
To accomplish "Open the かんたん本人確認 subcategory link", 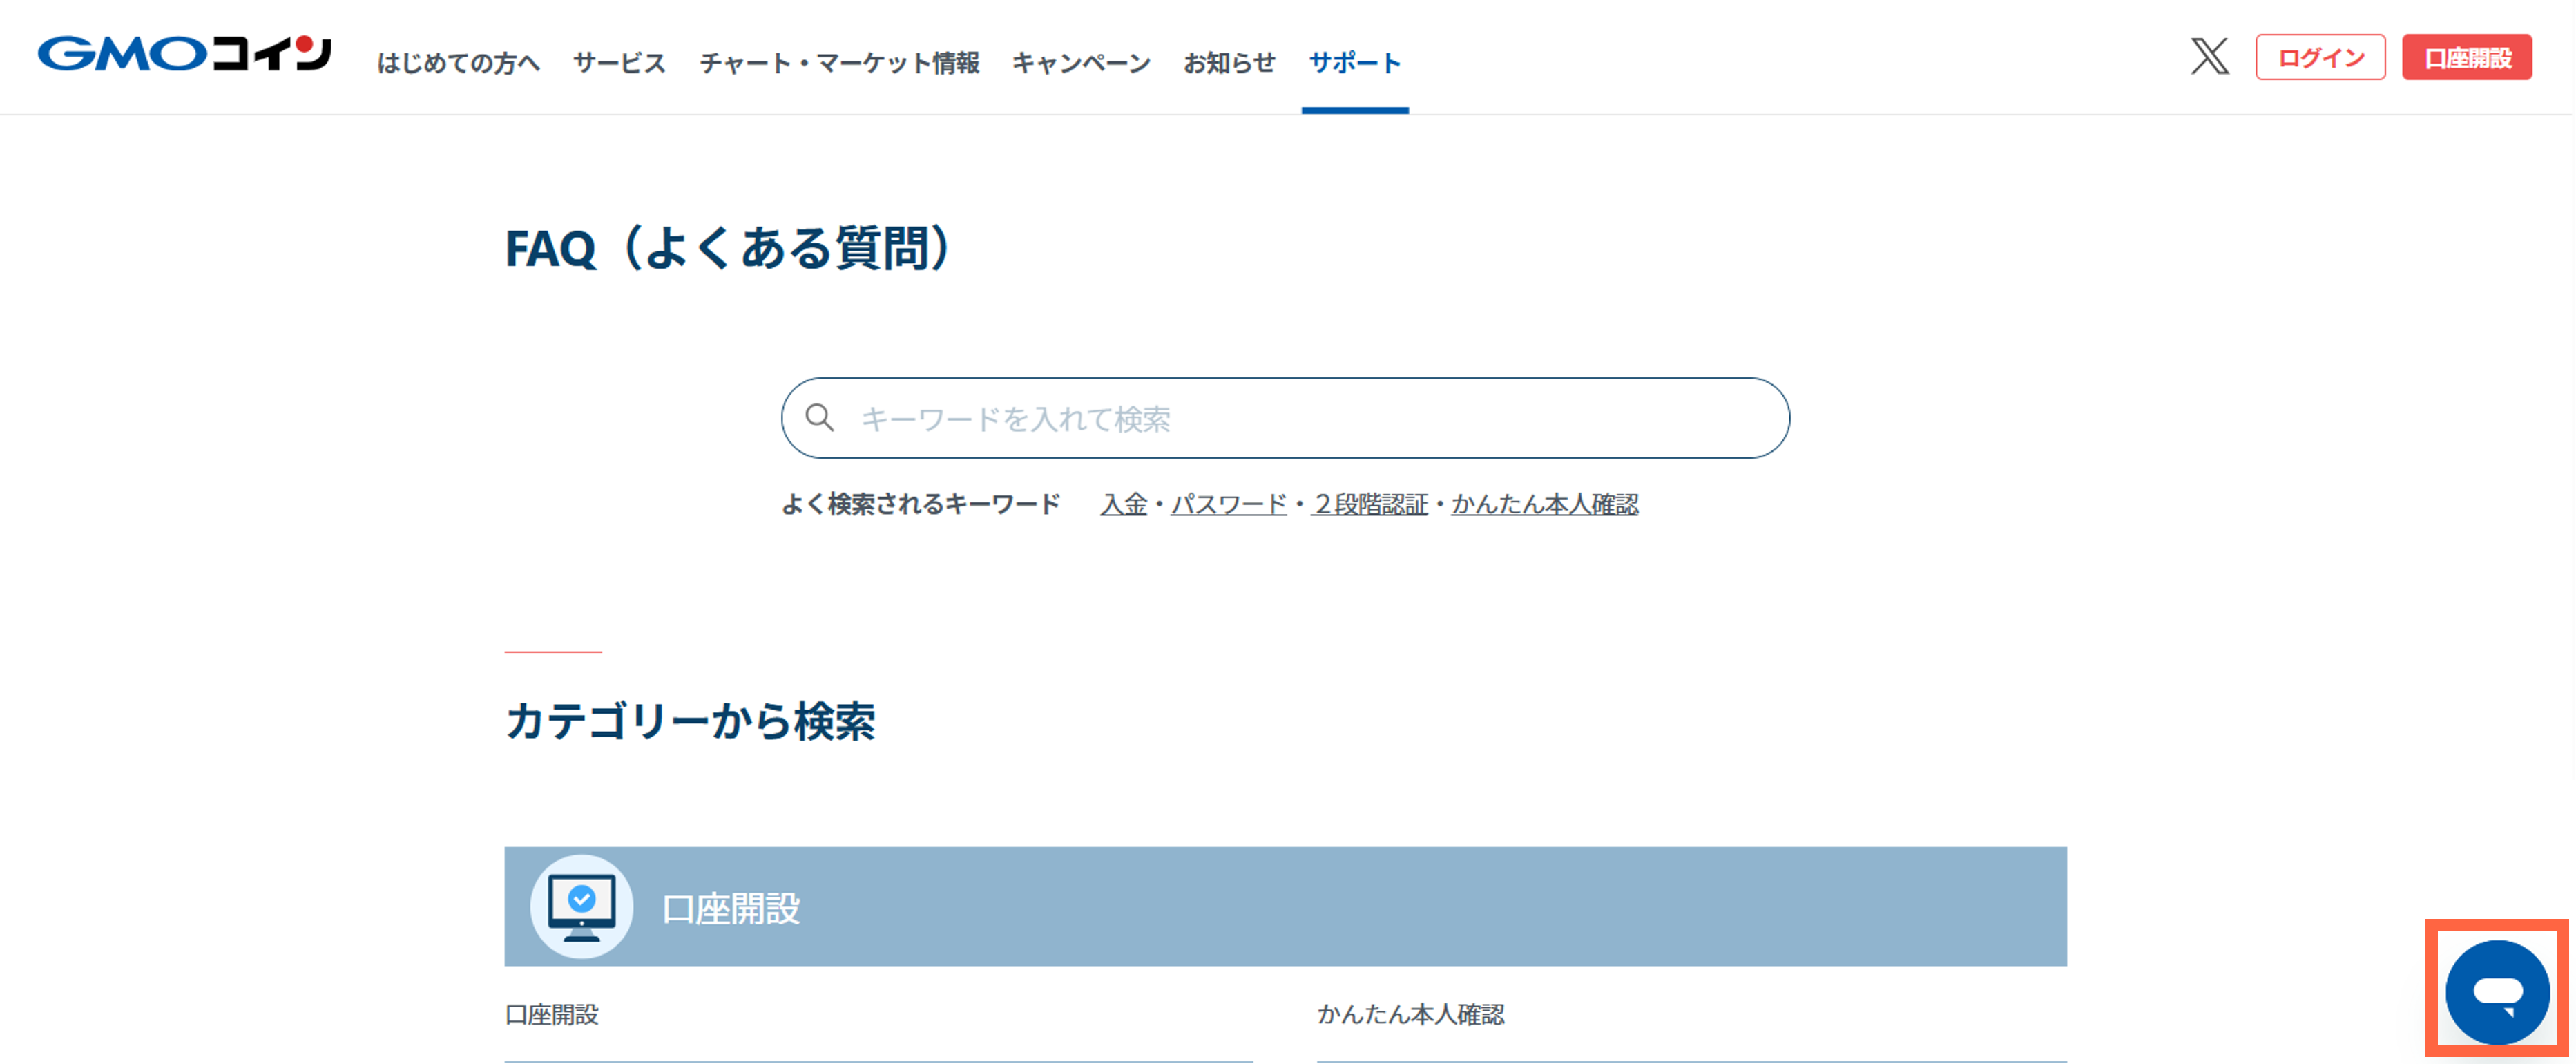I will (x=1411, y=1015).
